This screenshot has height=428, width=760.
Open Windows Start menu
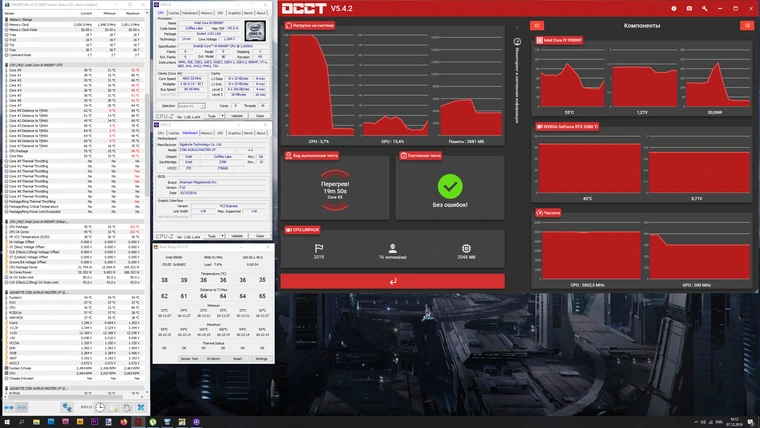7,422
